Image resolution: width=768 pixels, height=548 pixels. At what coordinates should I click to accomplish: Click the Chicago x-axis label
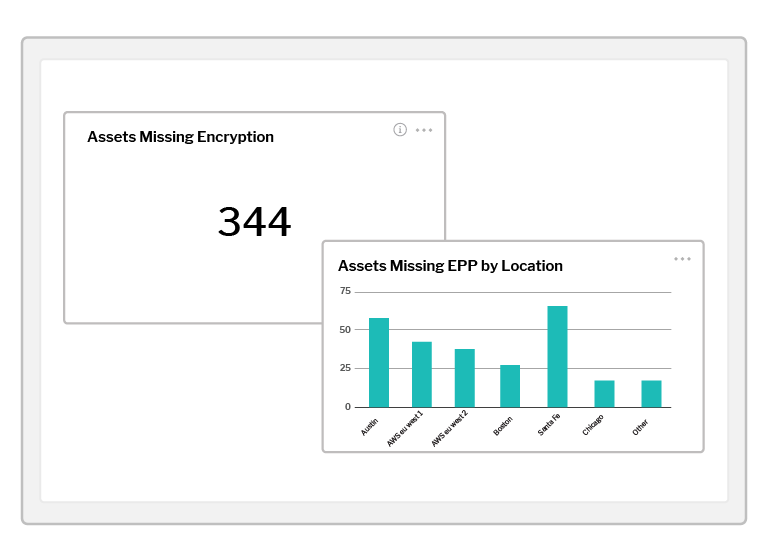[593, 426]
